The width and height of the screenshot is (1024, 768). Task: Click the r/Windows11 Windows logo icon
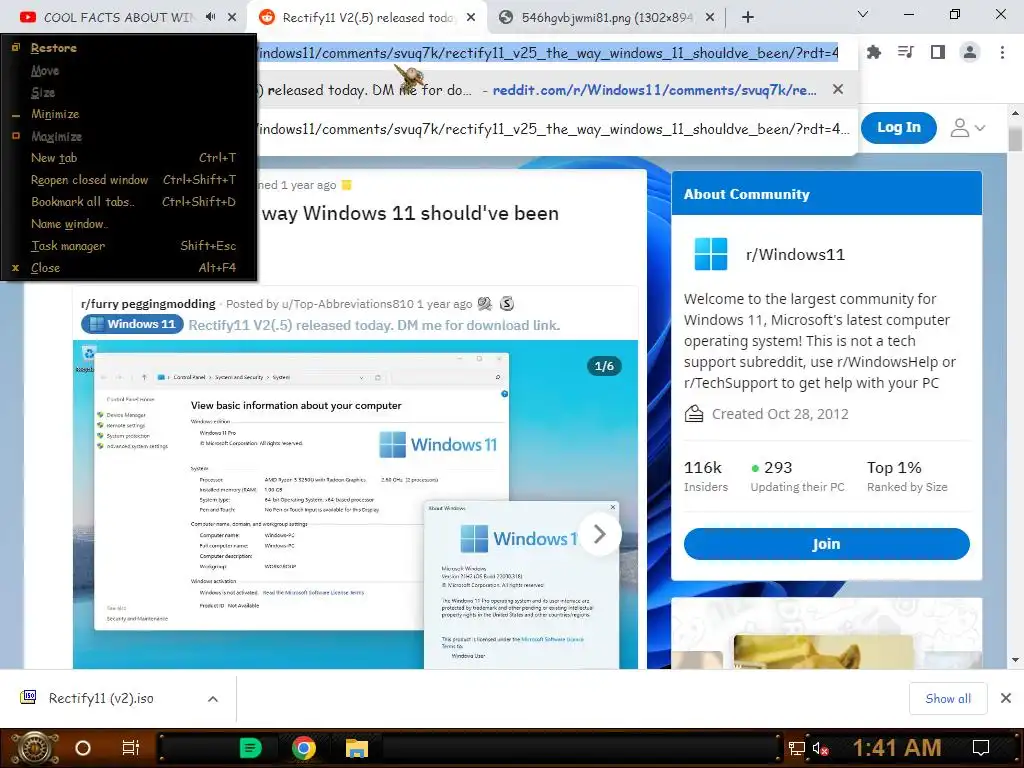tap(711, 254)
